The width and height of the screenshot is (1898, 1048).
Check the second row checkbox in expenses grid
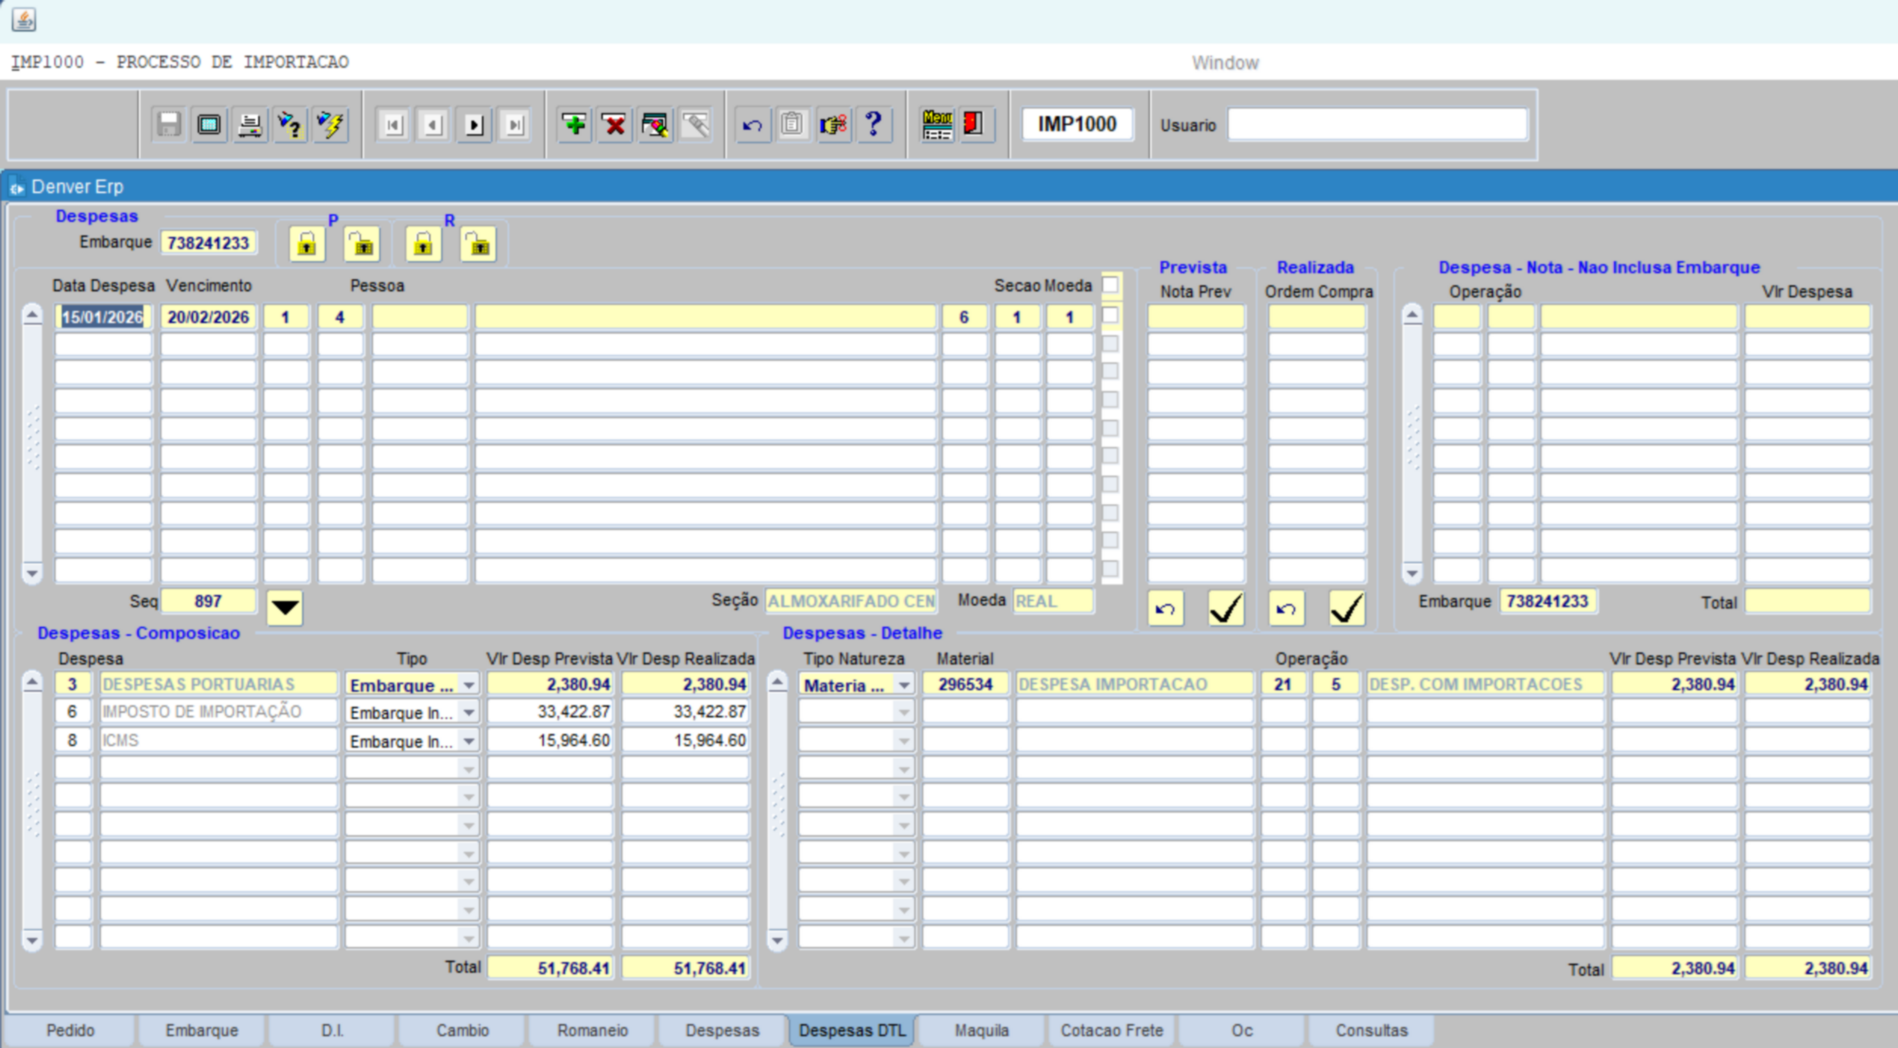click(x=1110, y=344)
